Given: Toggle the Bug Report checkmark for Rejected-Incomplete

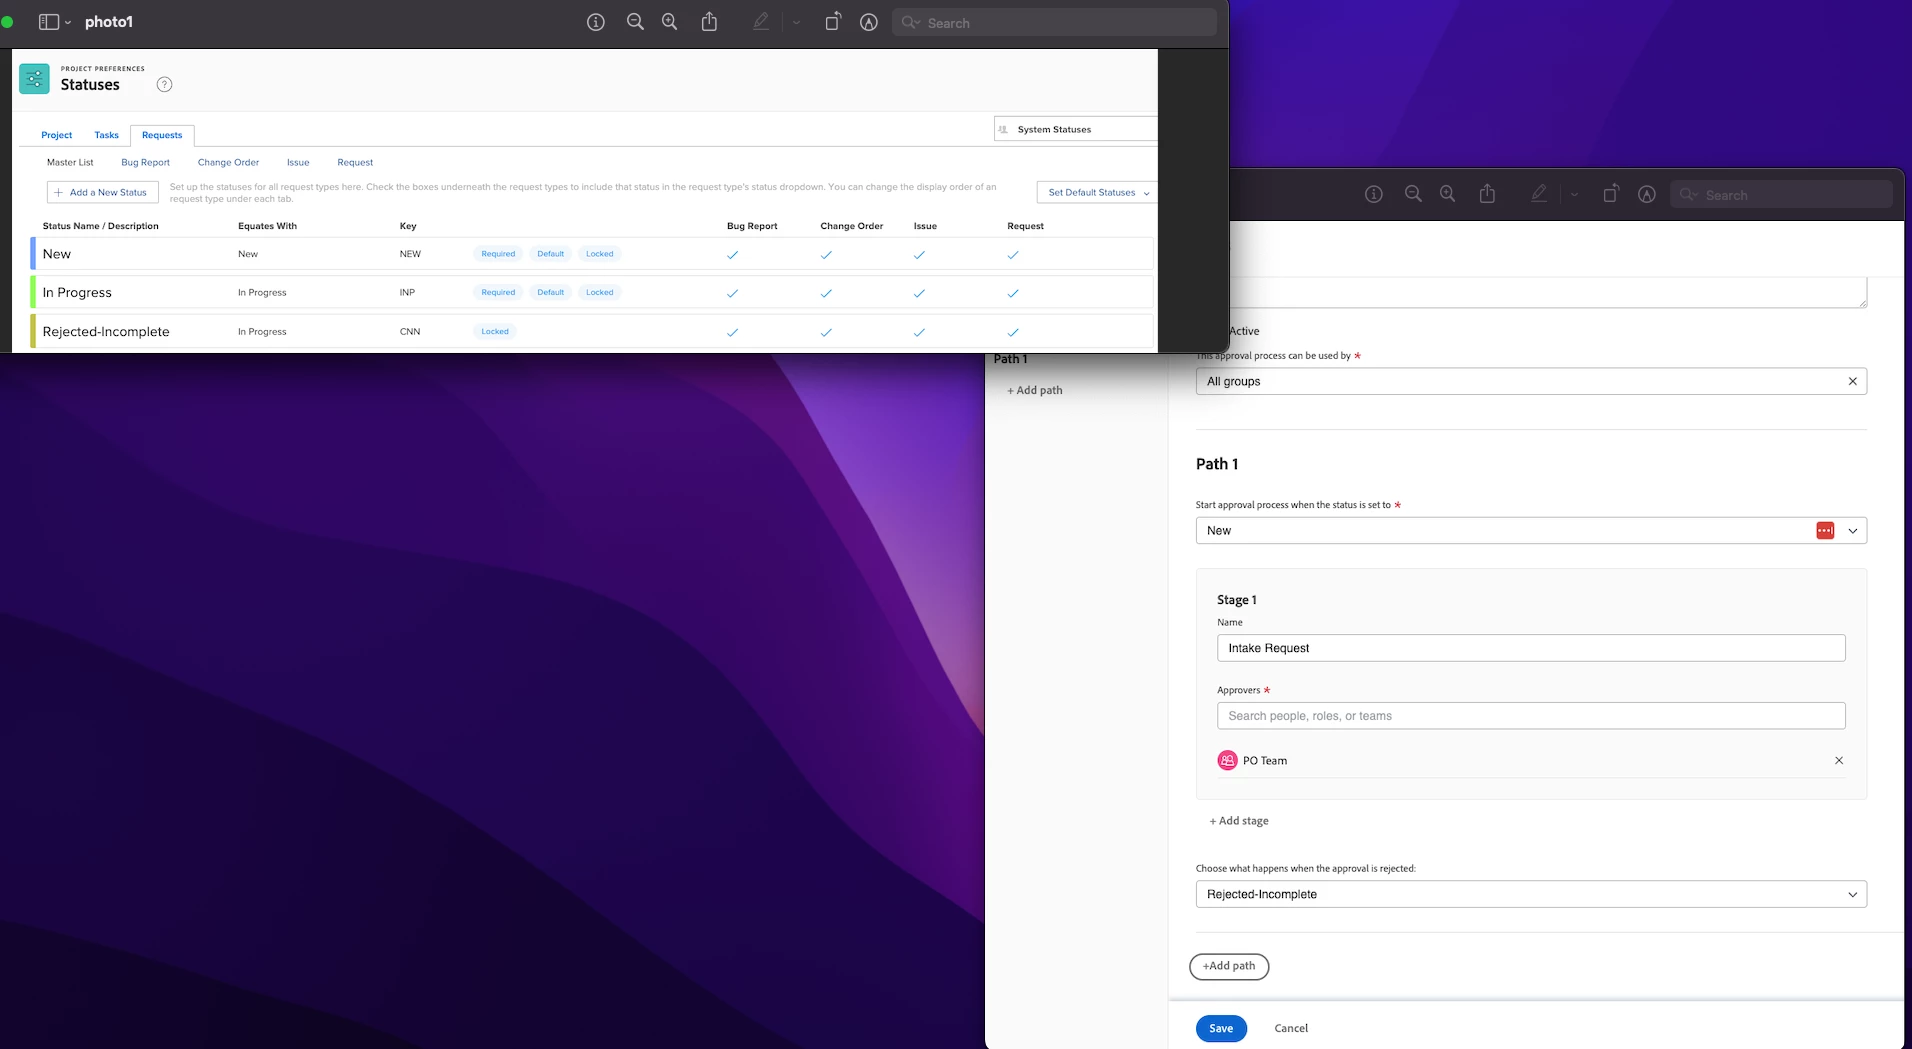Looking at the screenshot, I should (x=733, y=332).
